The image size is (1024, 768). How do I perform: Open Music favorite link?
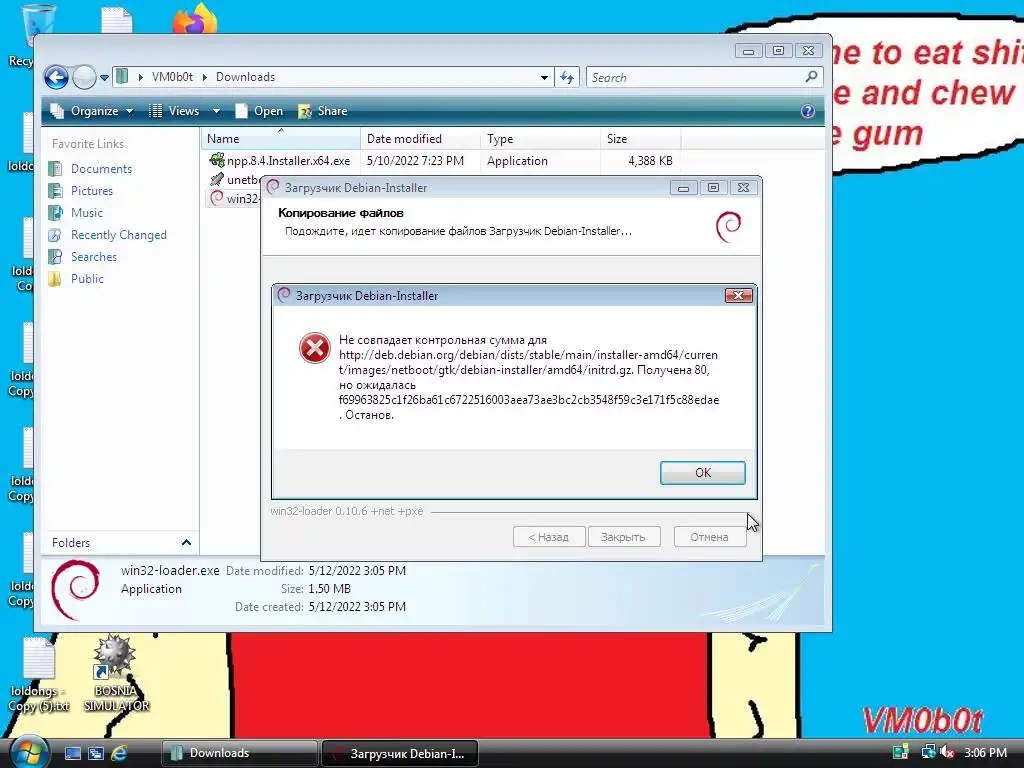(87, 213)
